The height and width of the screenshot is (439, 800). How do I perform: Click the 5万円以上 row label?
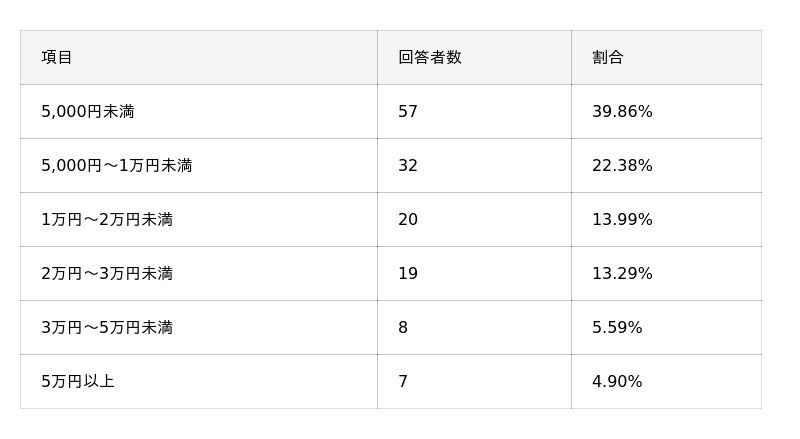coord(78,382)
